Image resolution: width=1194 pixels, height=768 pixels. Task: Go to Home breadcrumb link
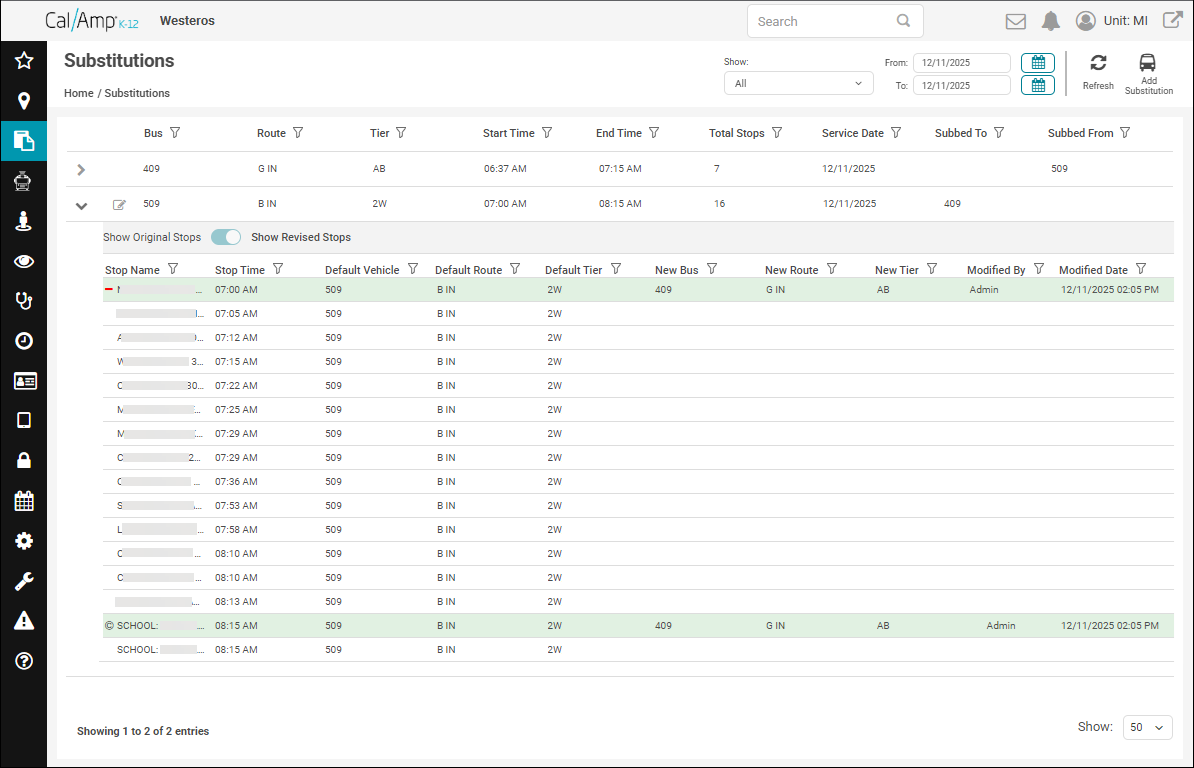(x=78, y=93)
